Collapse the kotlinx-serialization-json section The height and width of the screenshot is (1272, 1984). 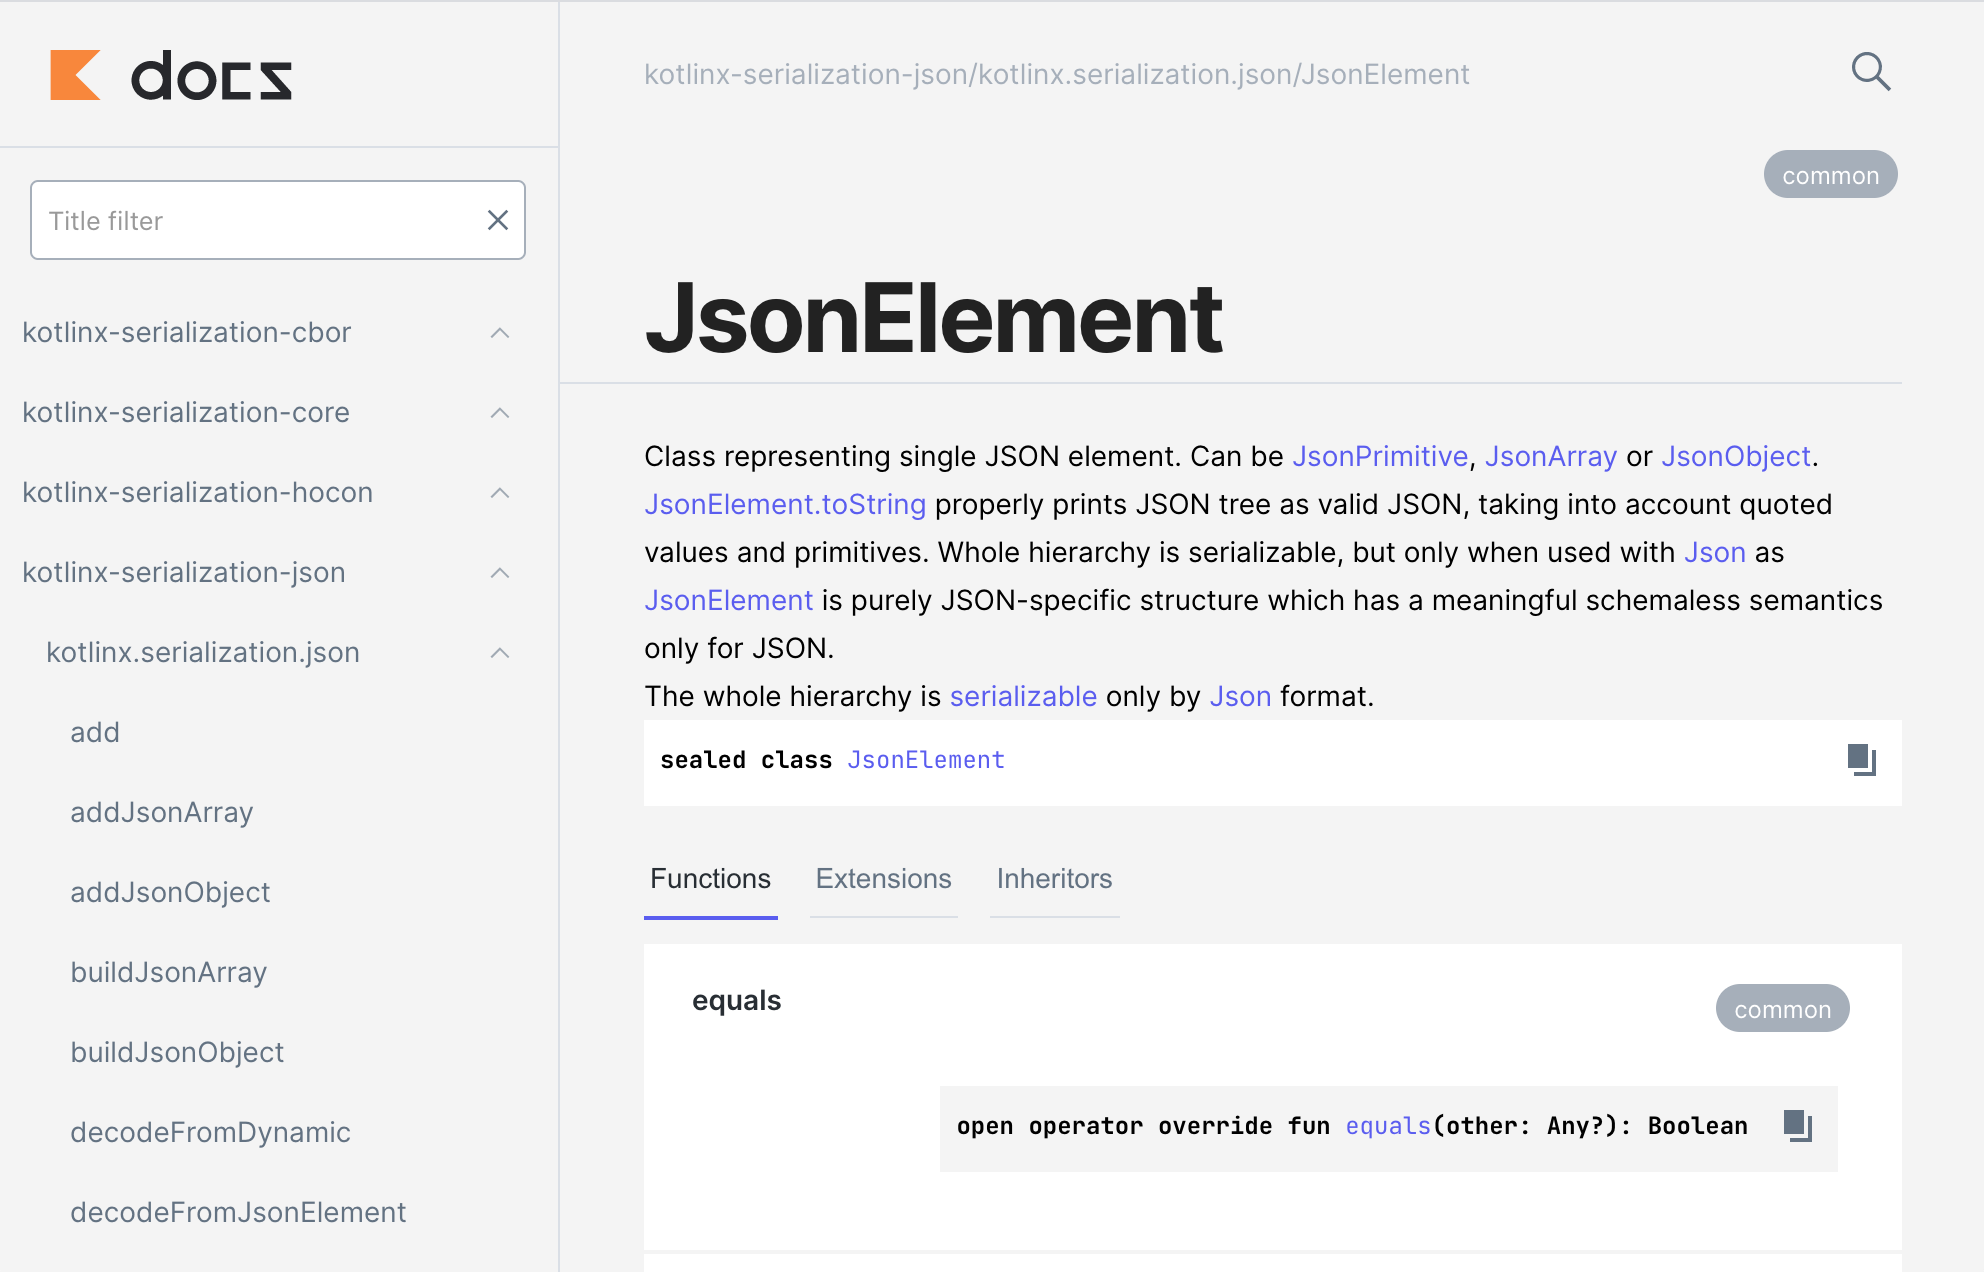coord(500,572)
